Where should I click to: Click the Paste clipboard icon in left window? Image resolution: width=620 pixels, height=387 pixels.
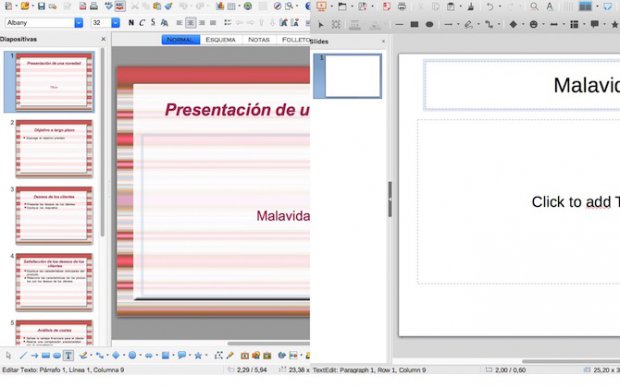(157, 6)
